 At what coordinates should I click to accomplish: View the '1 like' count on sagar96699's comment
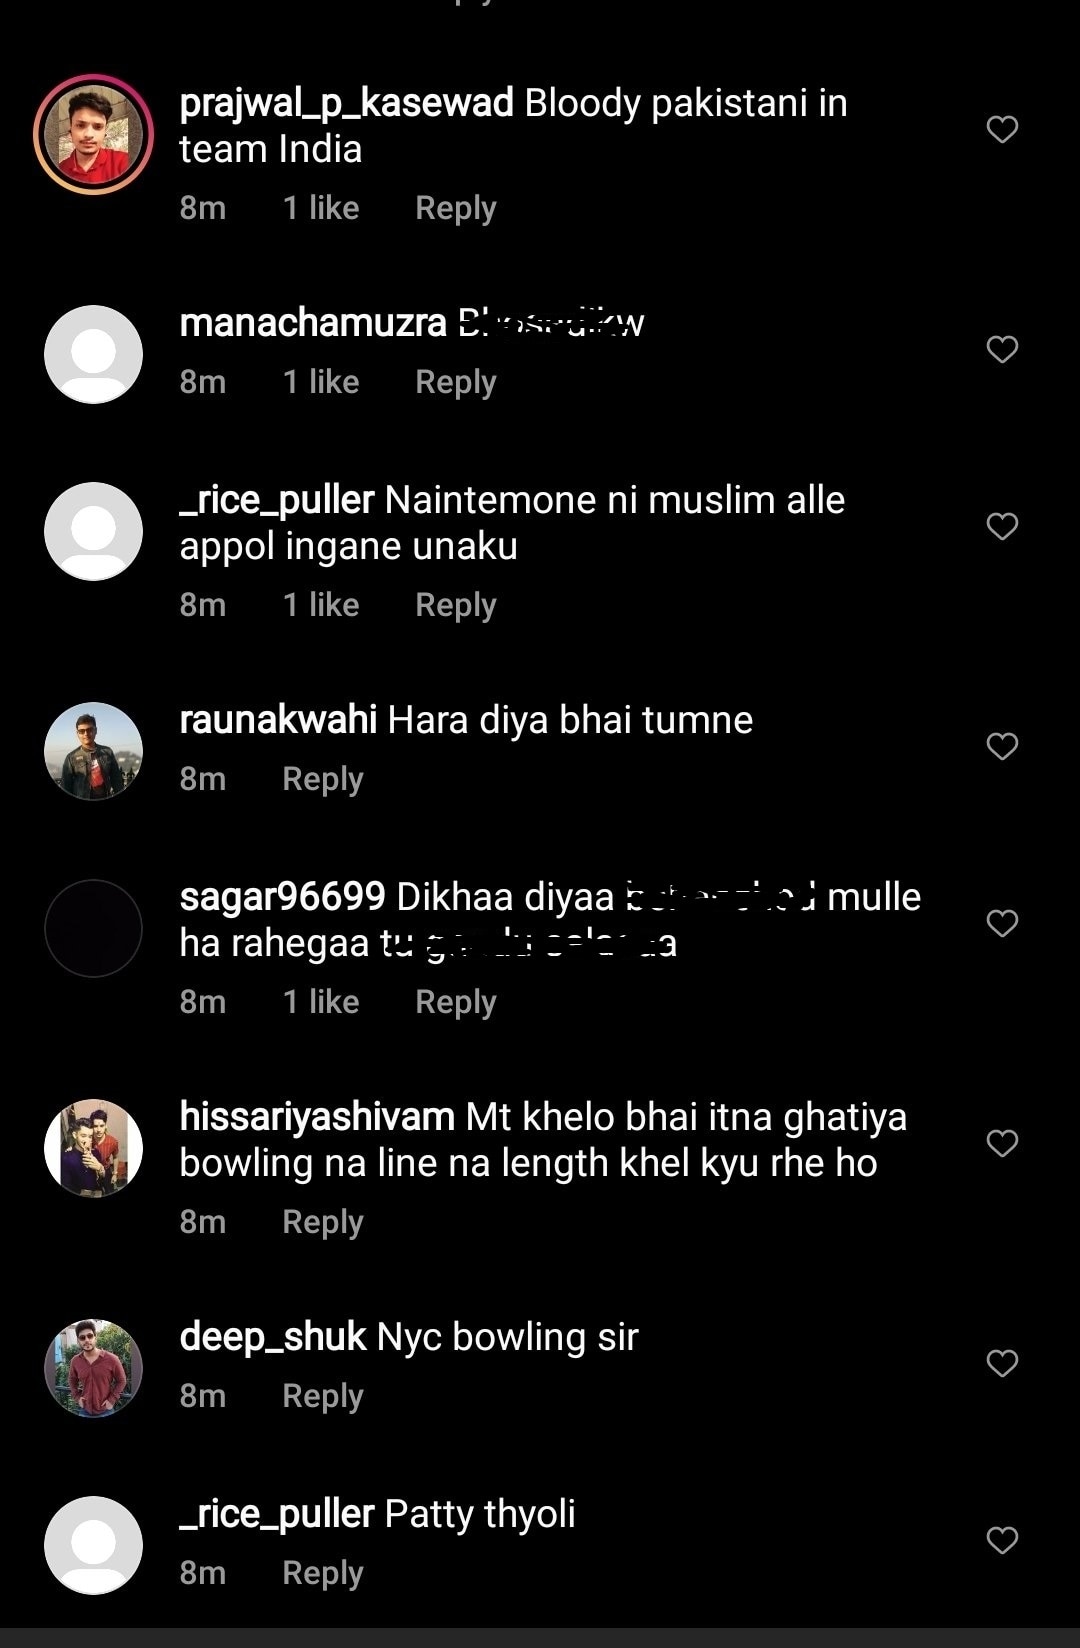tap(320, 1002)
